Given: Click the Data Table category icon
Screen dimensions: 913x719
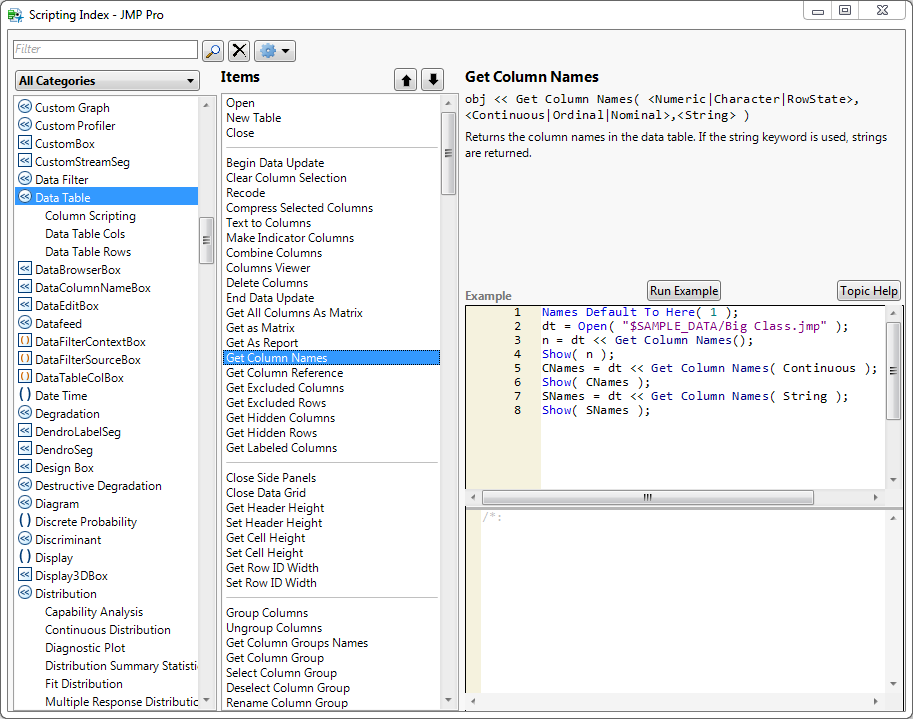Looking at the screenshot, I should click(24, 197).
